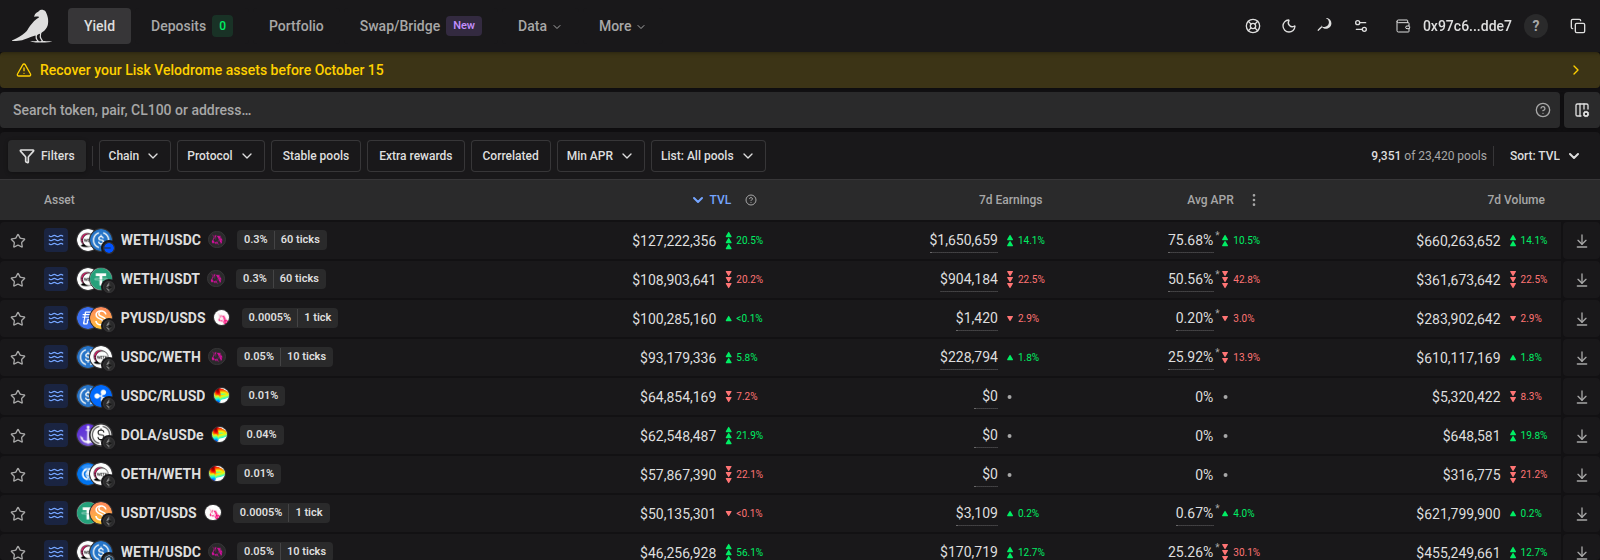Click the question mark help button in the header
1600x560 pixels.
1536,26
